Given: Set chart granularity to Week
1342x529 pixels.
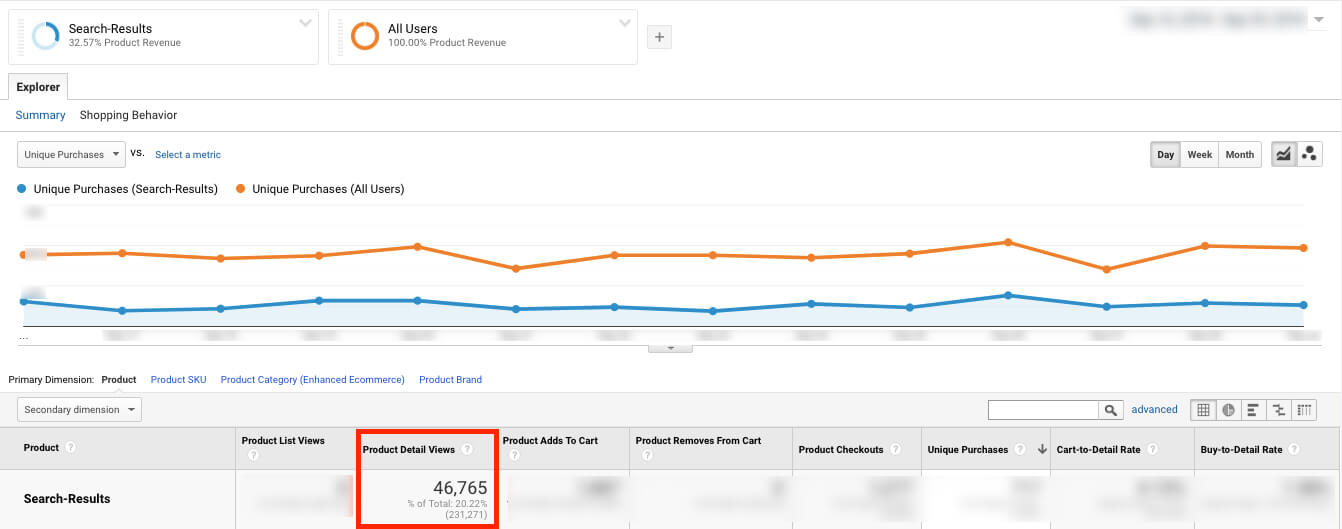Looking at the screenshot, I should pyautogui.click(x=1200, y=155).
